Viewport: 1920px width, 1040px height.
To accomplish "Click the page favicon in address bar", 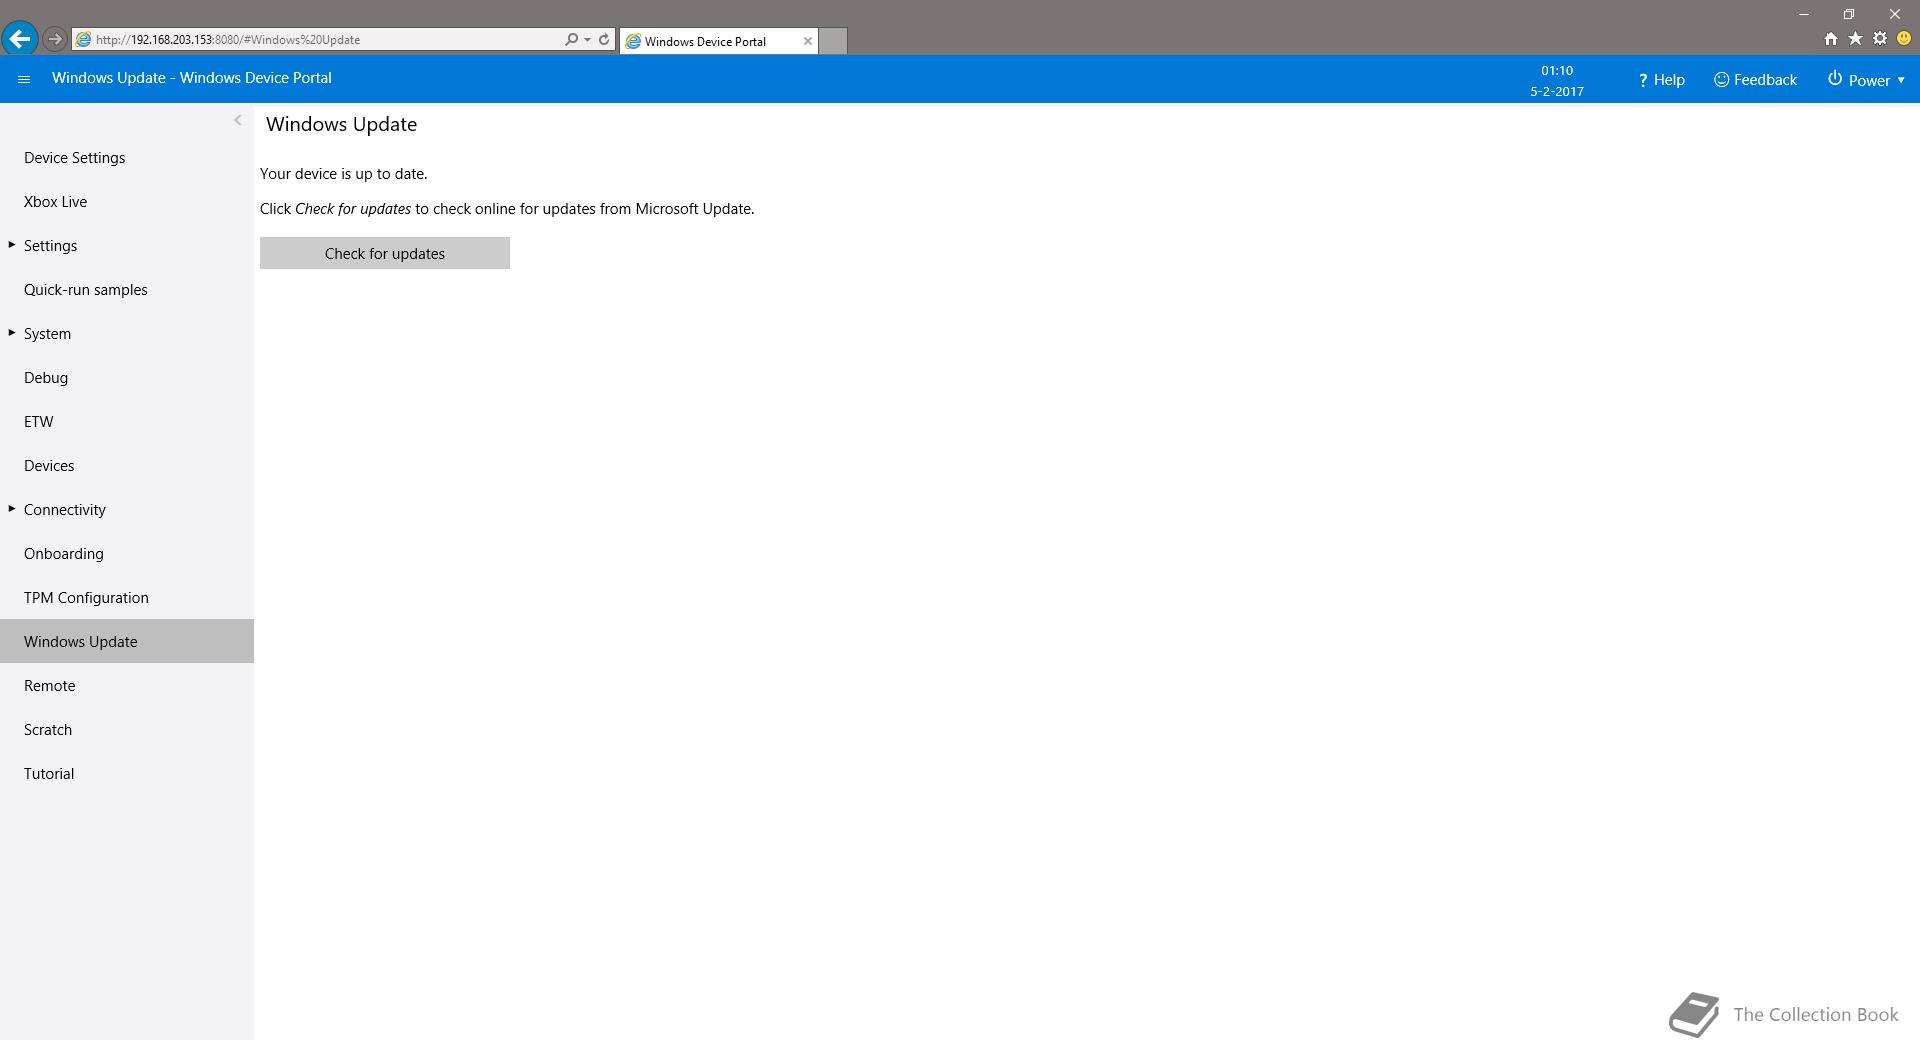I will [x=84, y=39].
